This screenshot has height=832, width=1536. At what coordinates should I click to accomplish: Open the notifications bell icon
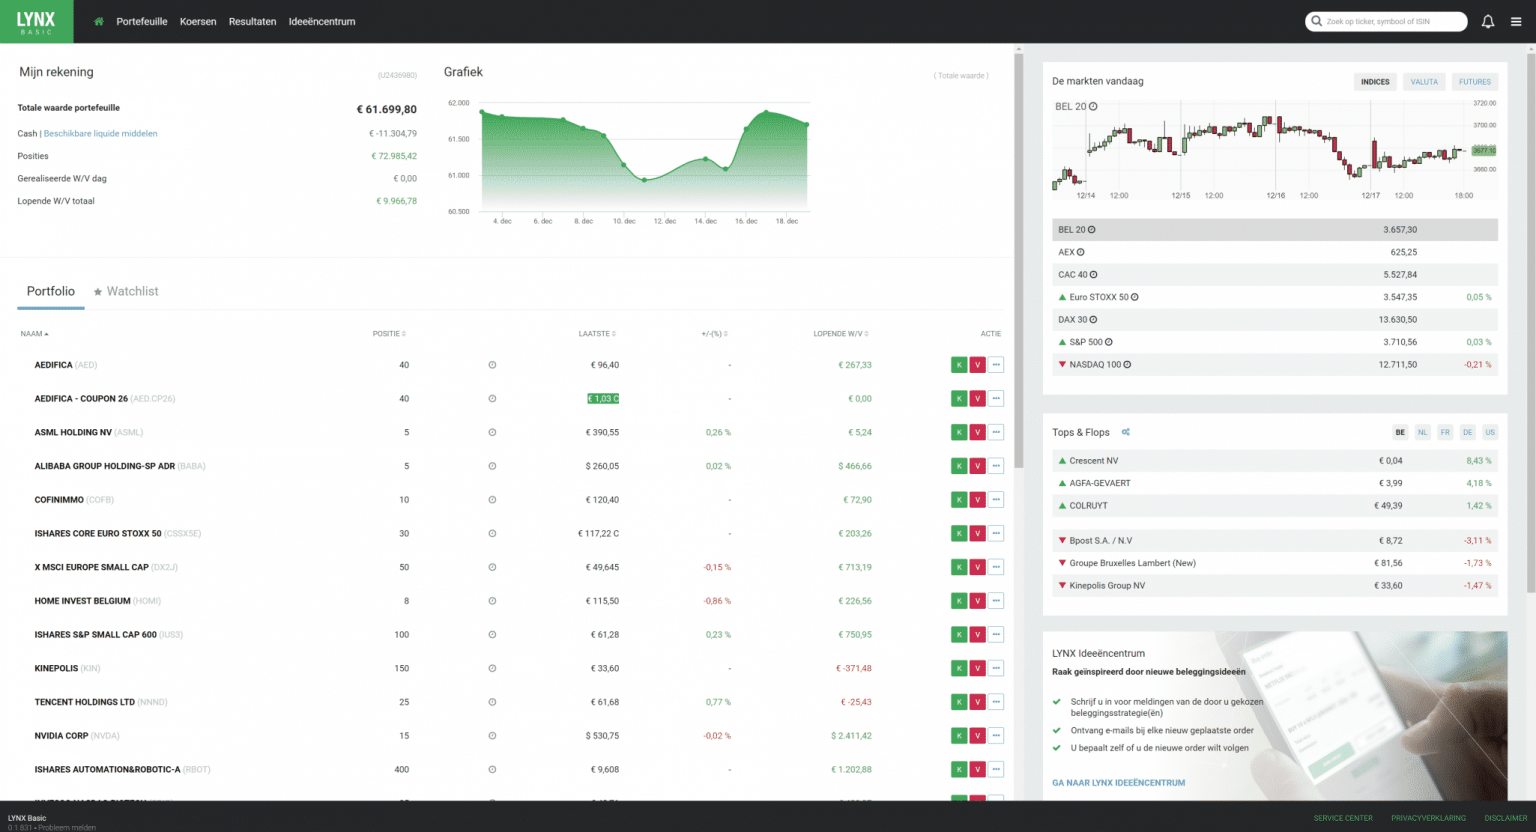tap(1488, 21)
